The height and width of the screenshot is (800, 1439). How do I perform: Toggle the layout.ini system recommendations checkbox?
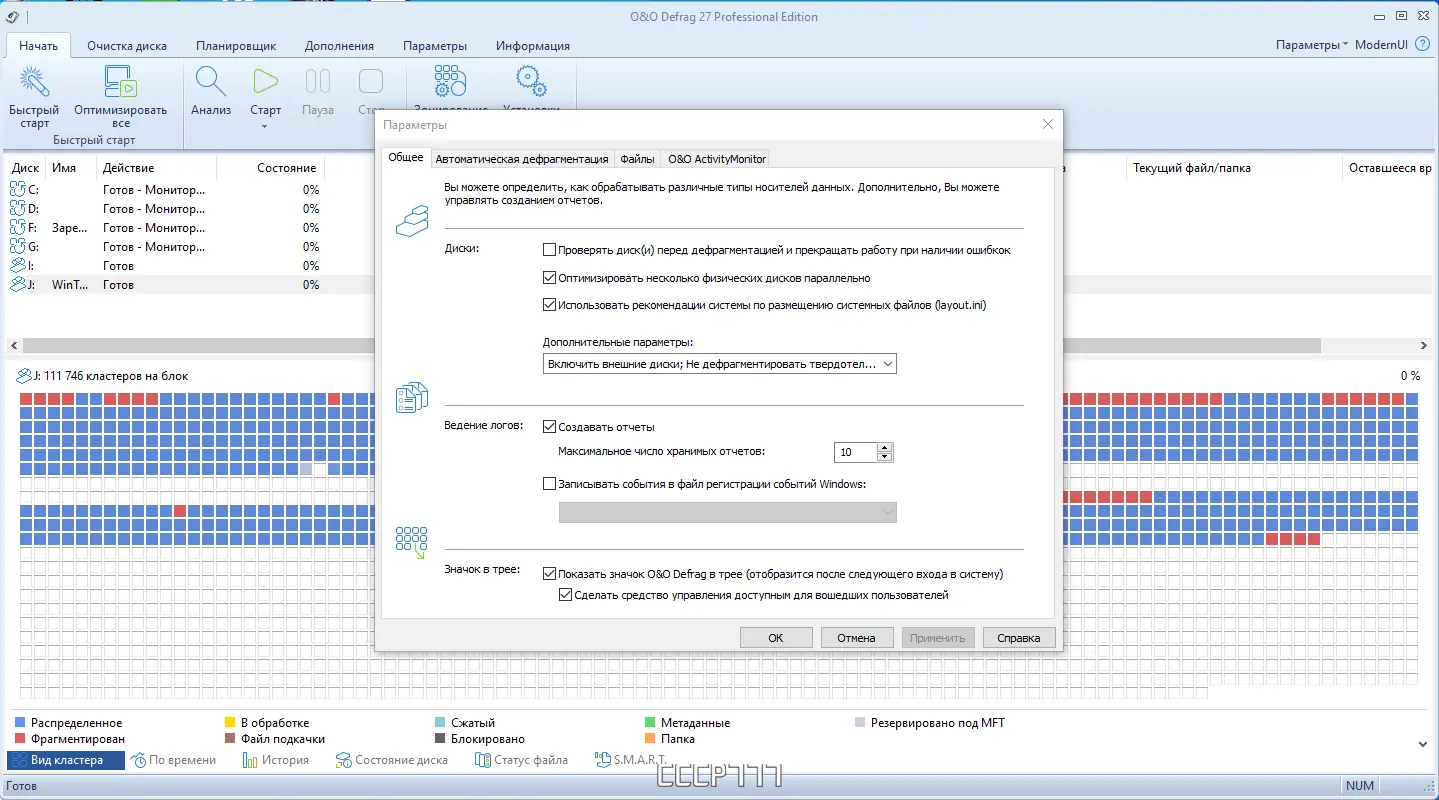tap(549, 305)
